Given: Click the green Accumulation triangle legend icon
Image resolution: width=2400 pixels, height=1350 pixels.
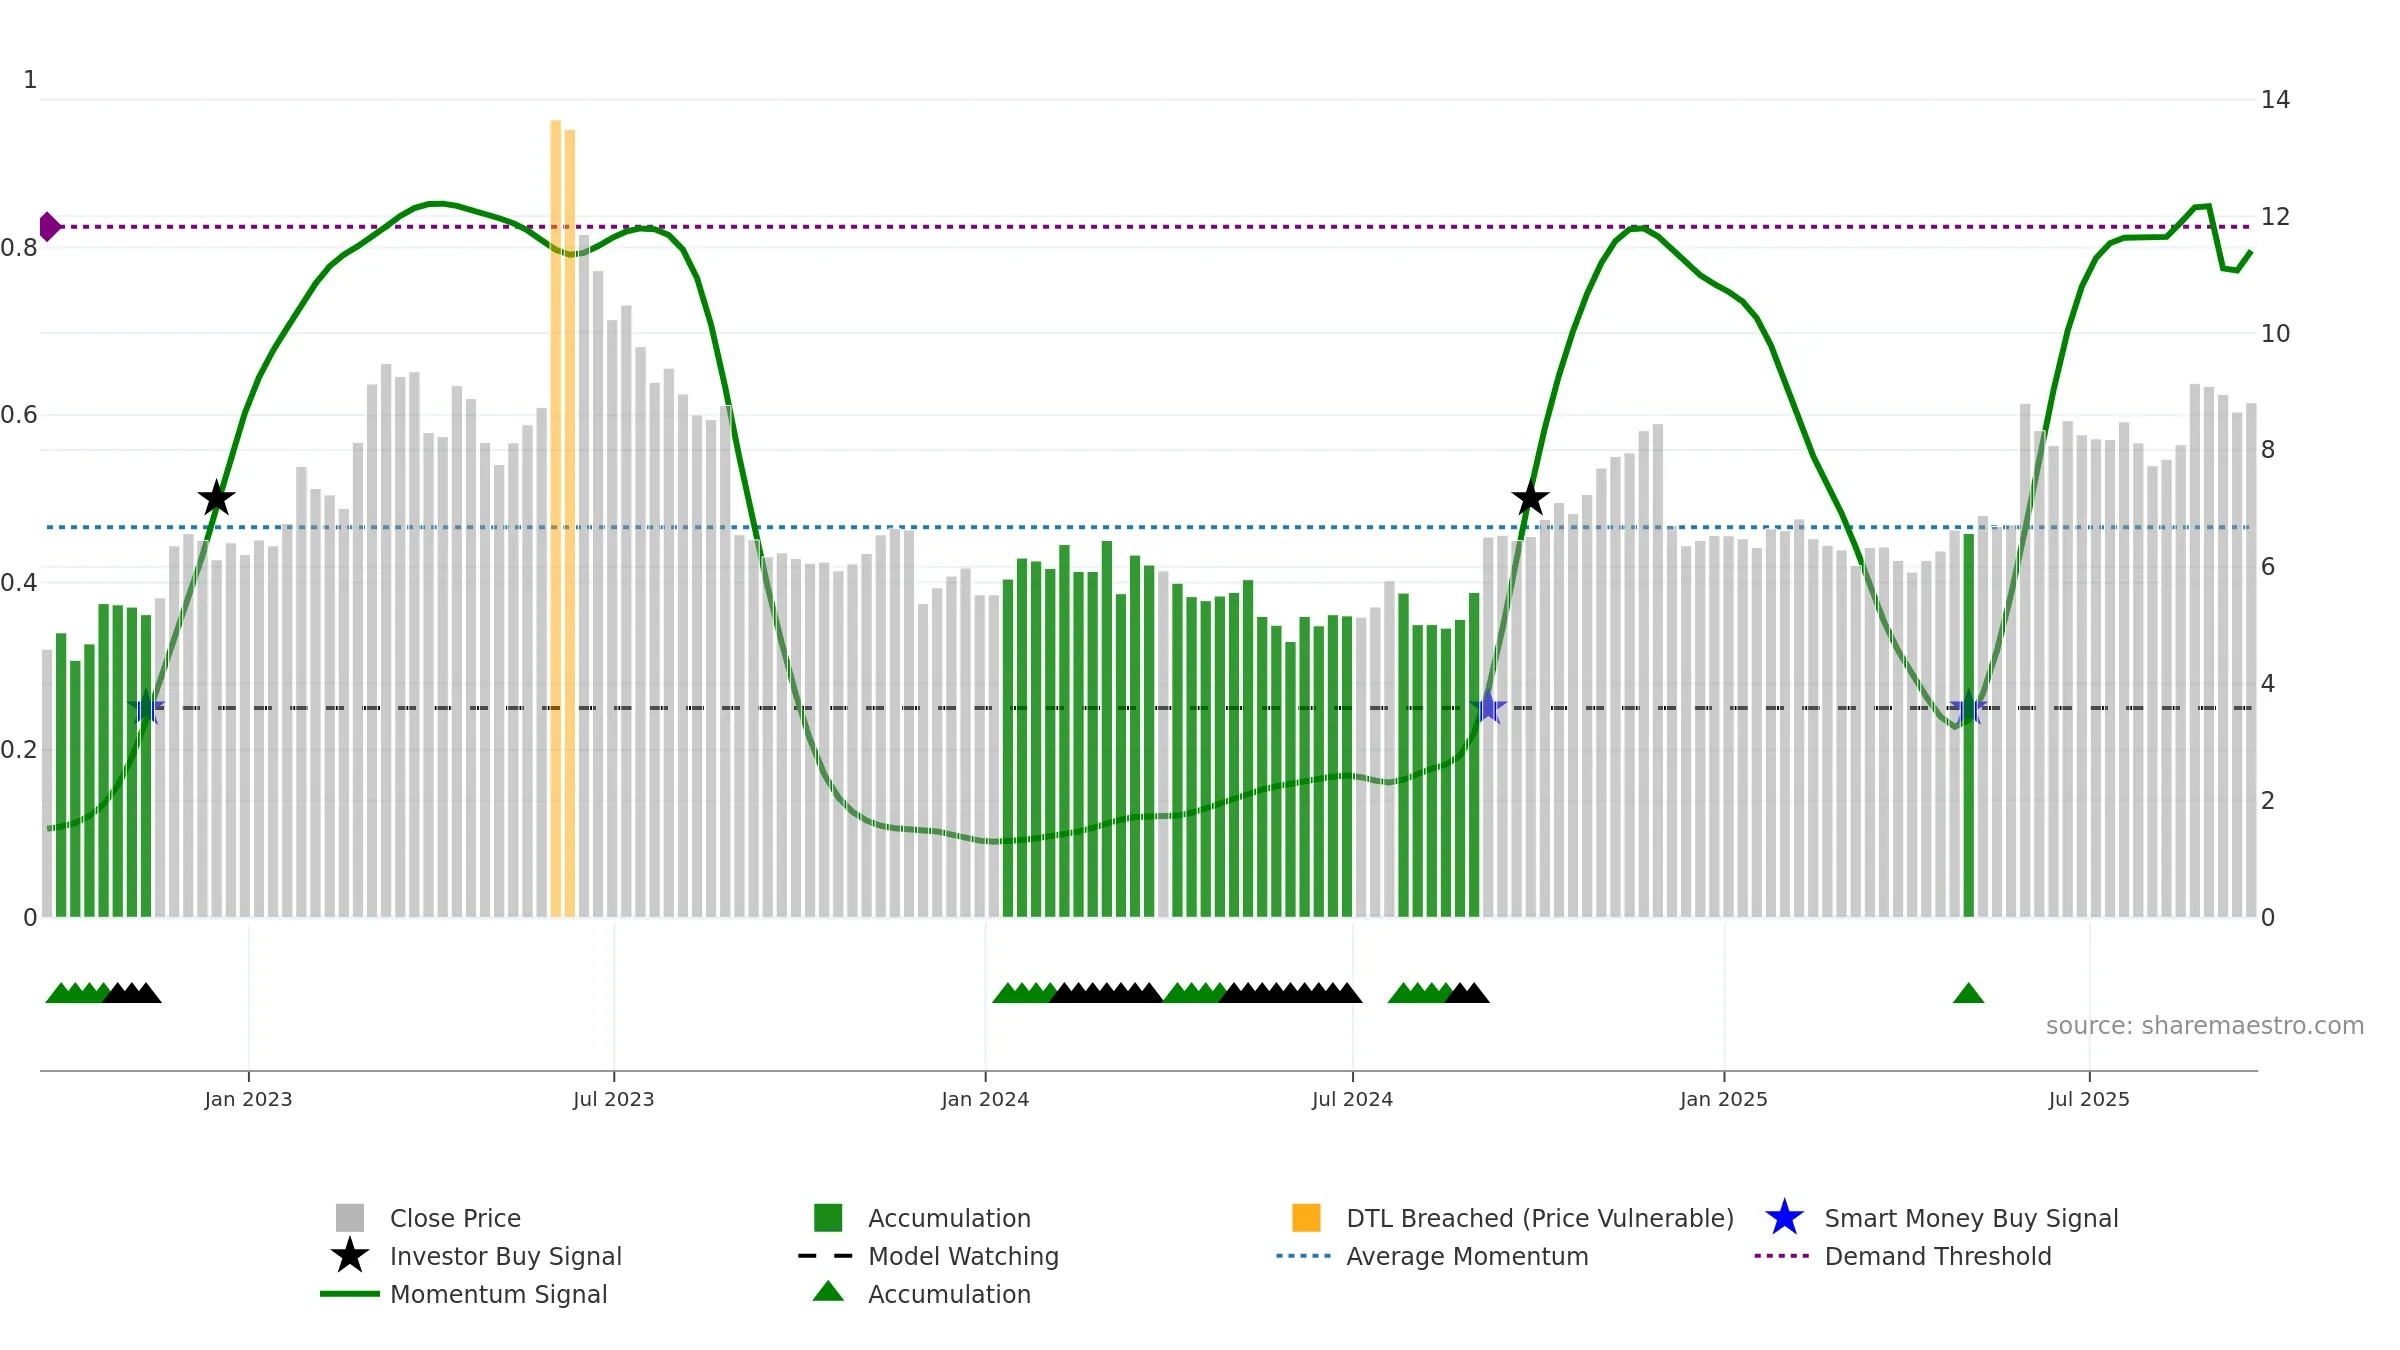Looking at the screenshot, I should tap(828, 1293).
